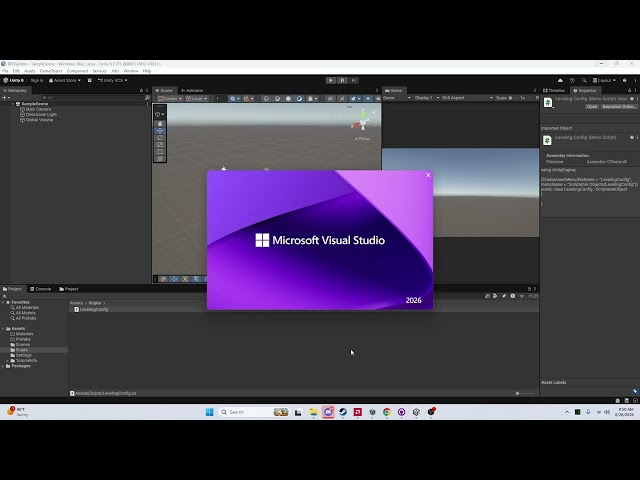
Task: Select the Rotate tool in Scene overlay
Action: coord(160,138)
